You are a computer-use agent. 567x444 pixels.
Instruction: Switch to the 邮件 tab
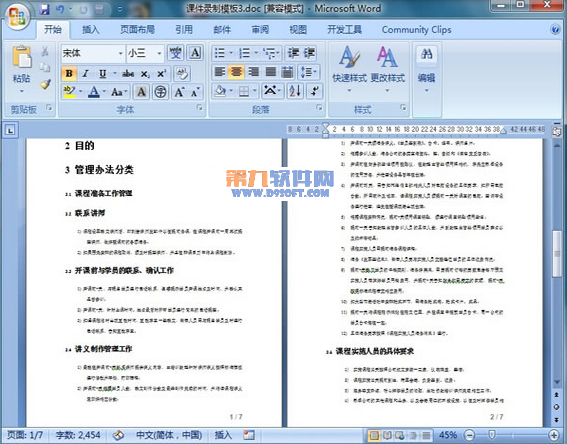coord(222,30)
